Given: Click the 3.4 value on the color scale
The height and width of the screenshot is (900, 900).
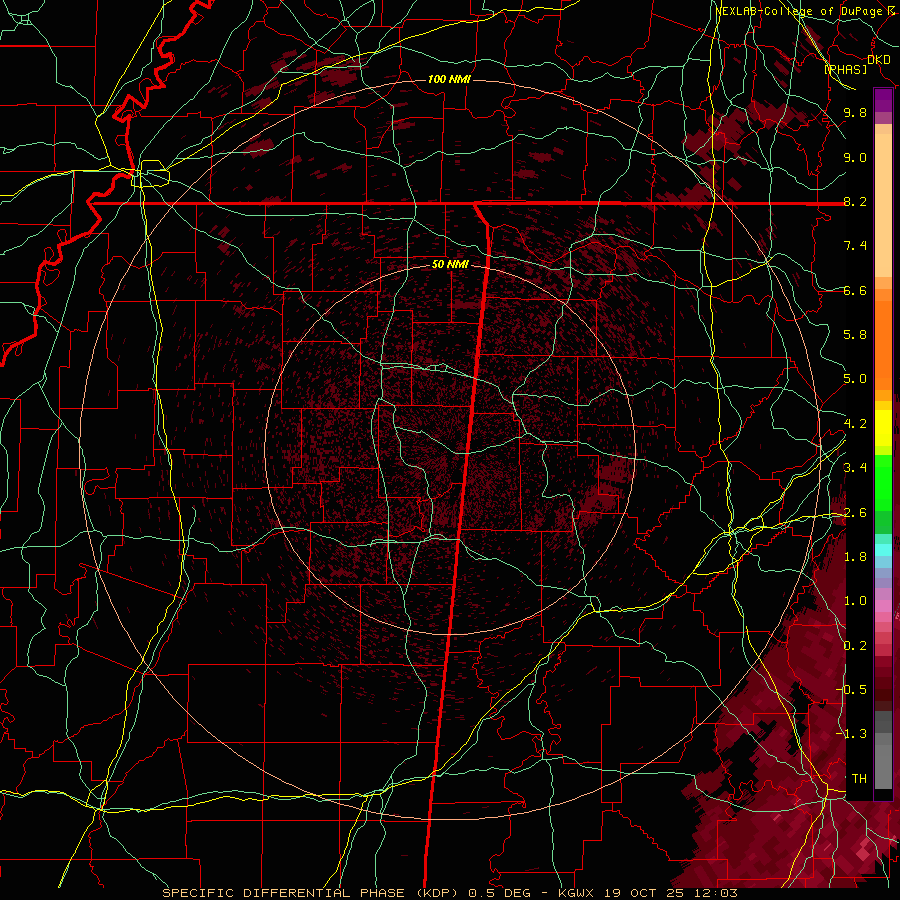Looking at the screenshot, I should [855, 468].
